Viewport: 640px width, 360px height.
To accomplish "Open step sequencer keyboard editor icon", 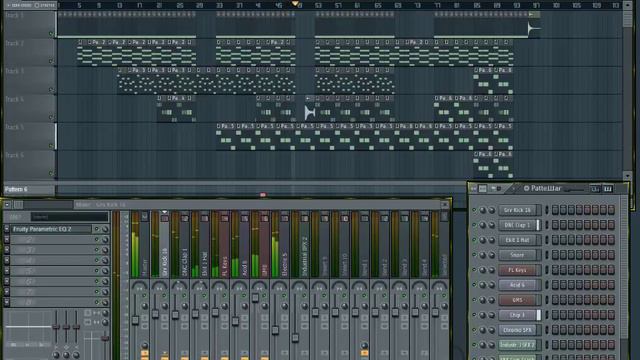I will tap(608, 189).
